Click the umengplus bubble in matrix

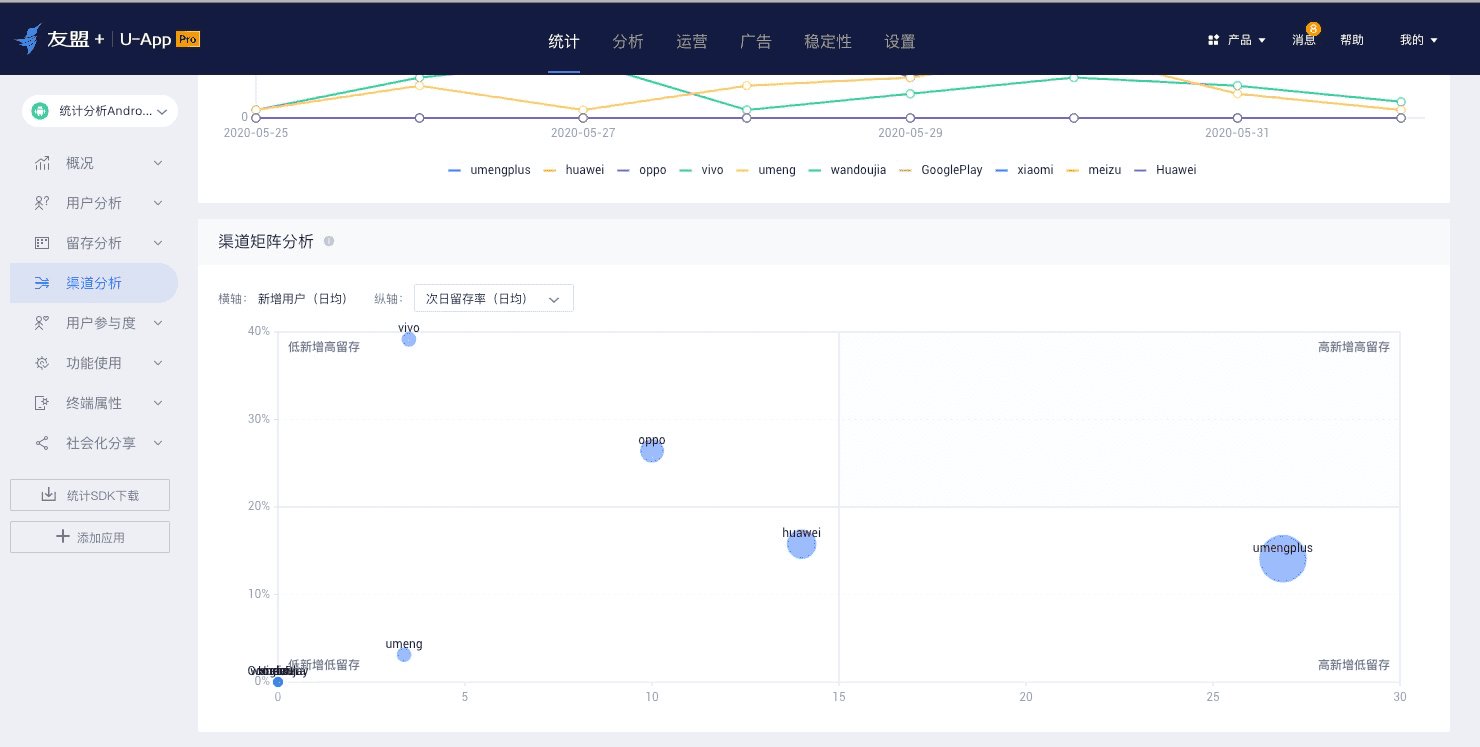[x=1283, y=558]
